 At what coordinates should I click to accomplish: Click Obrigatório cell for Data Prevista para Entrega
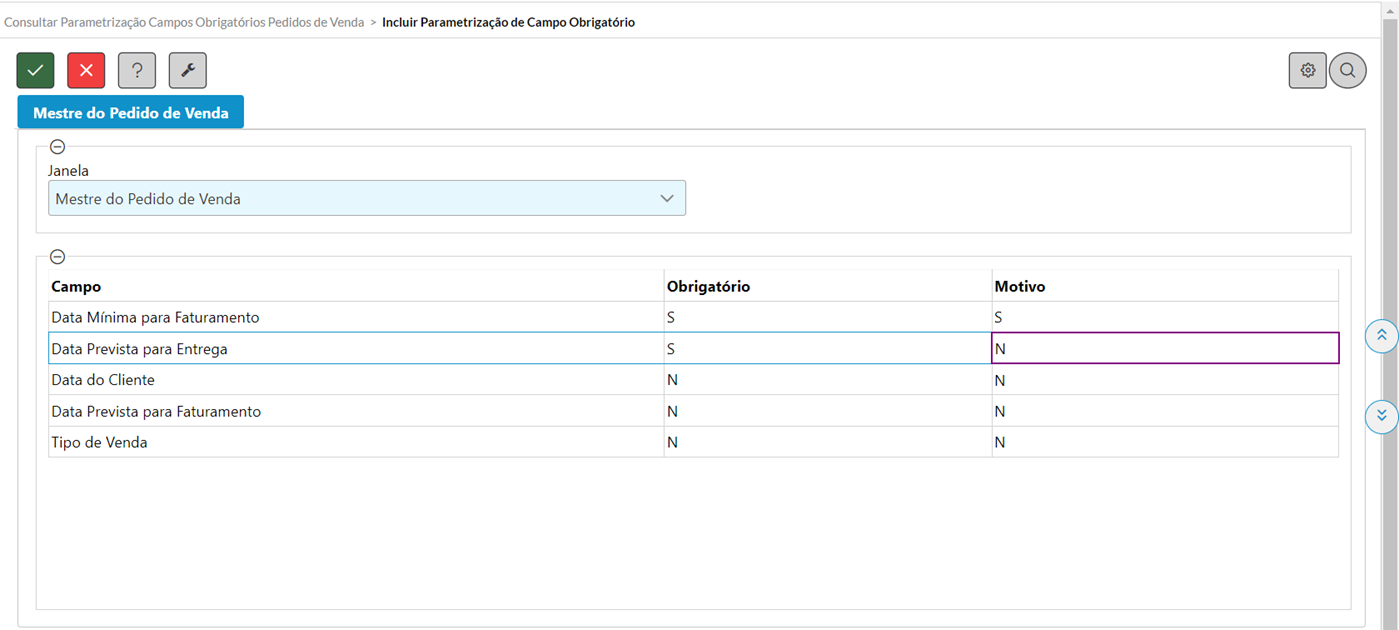(828, 348)
